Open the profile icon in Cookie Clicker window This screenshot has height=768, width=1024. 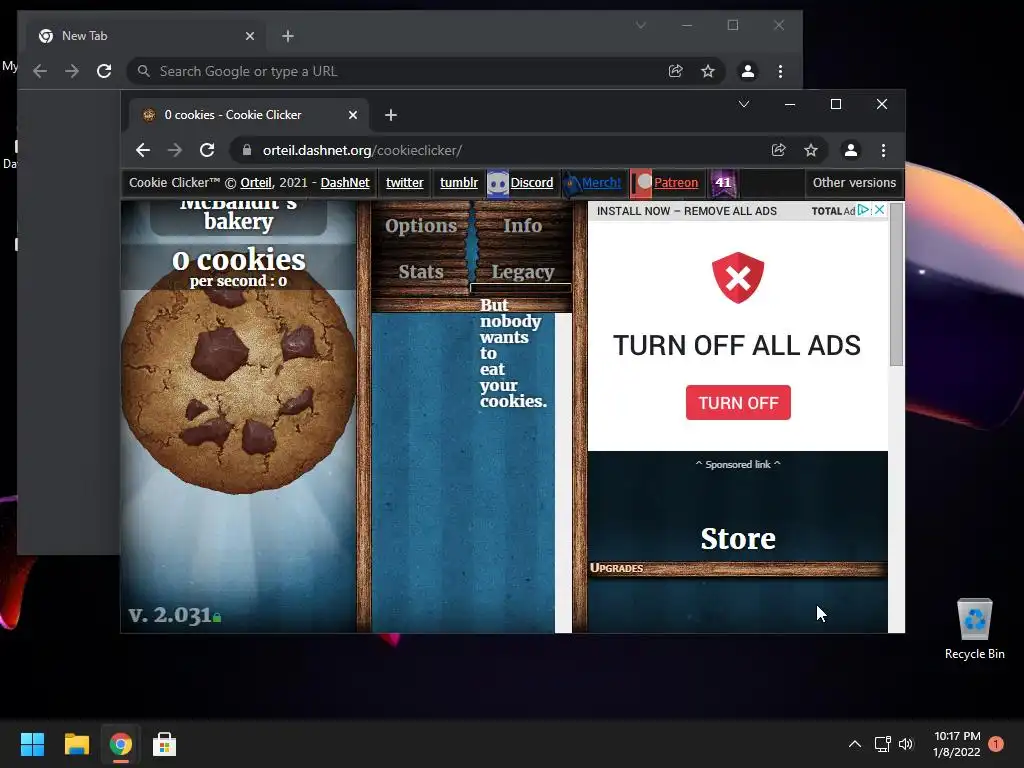click(x=851, y=150)
